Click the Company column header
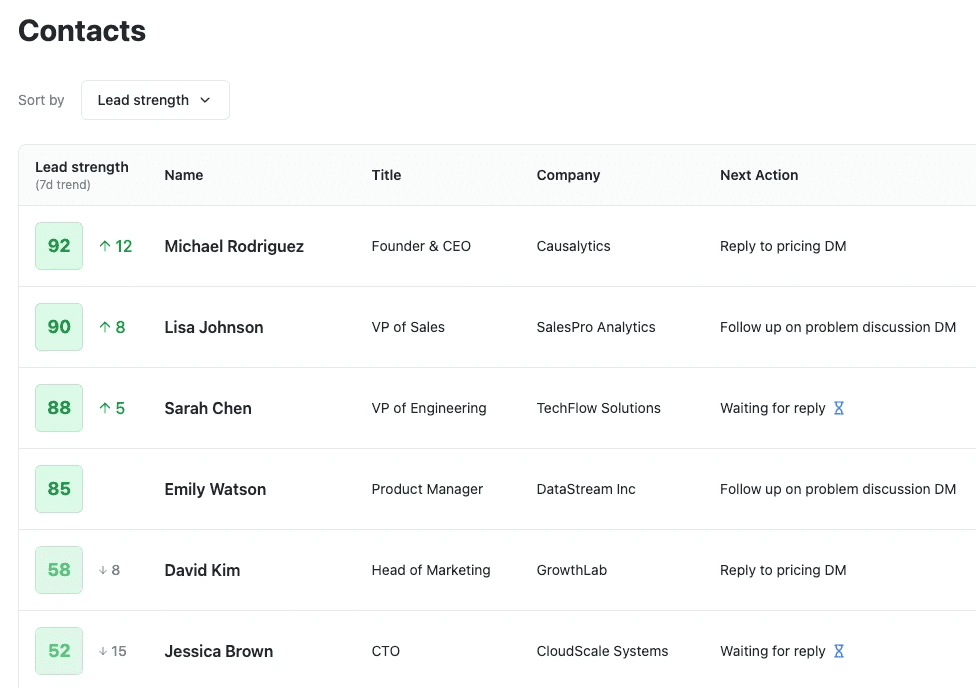 tap(568, 175)
